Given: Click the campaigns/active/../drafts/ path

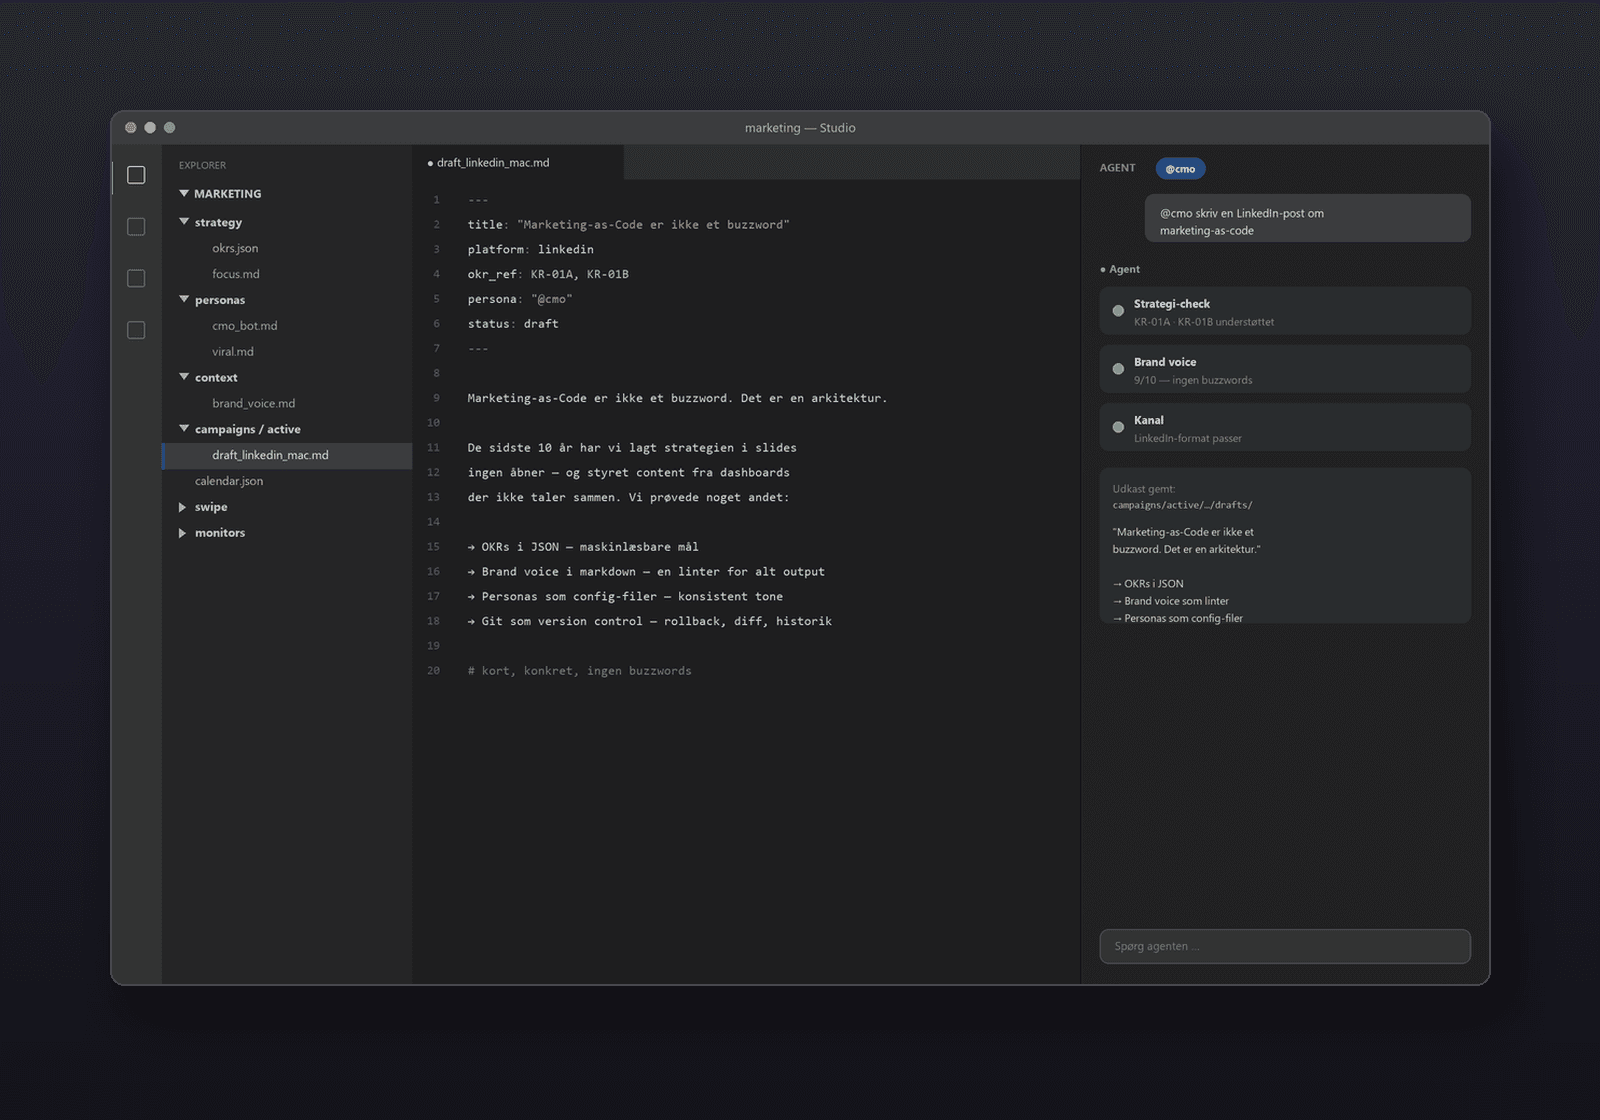Looking at the screenshot, I should (1182, 505).
